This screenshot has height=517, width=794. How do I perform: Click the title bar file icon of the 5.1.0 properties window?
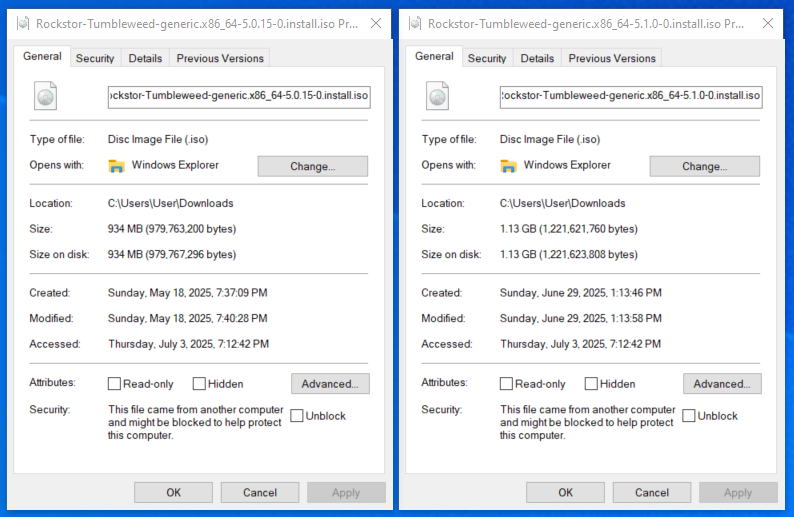[x=415, y=23]
